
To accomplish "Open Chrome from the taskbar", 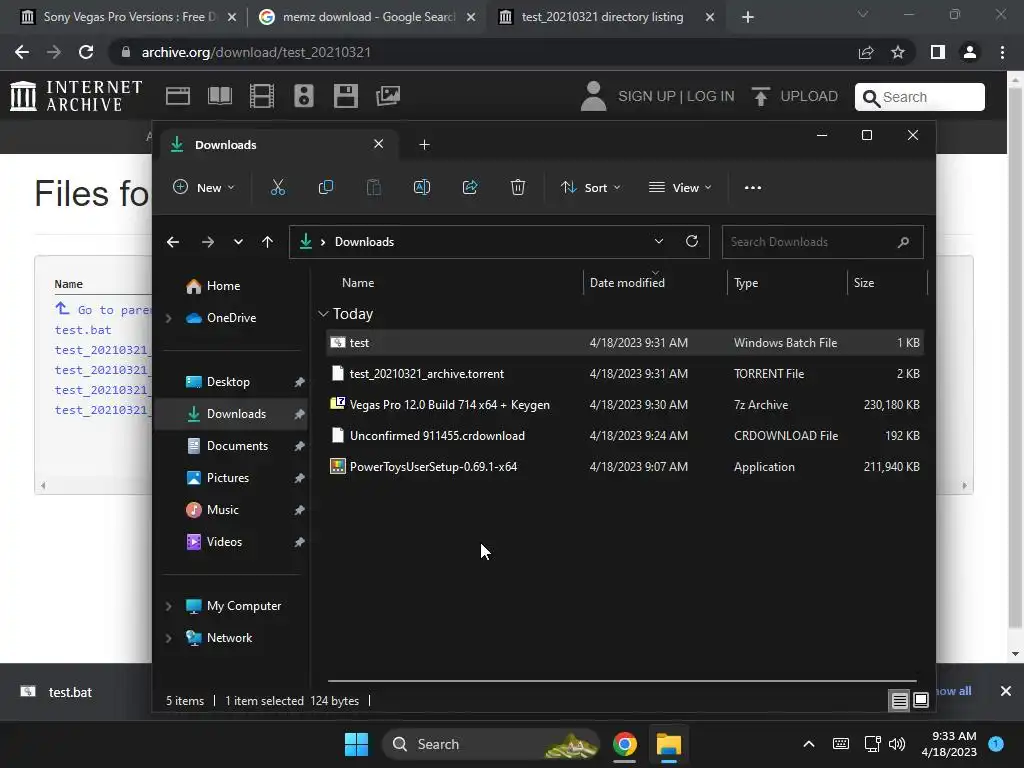I will pos(625,744).
